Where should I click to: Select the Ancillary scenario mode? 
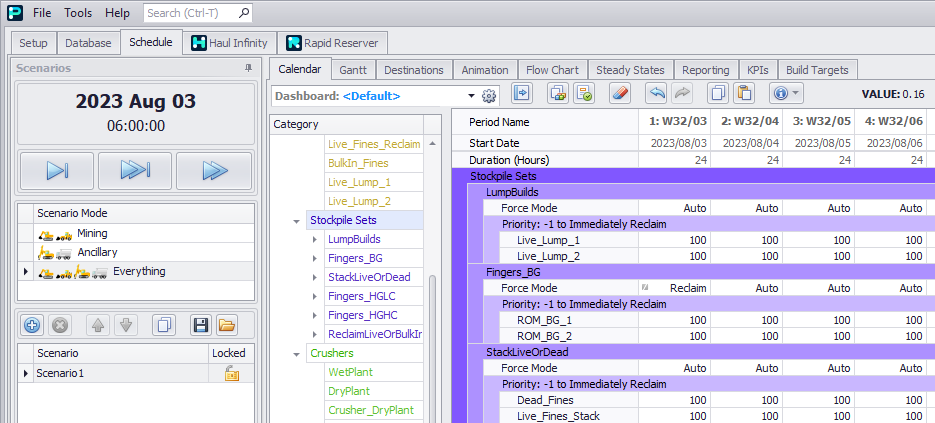coord(96,252)
